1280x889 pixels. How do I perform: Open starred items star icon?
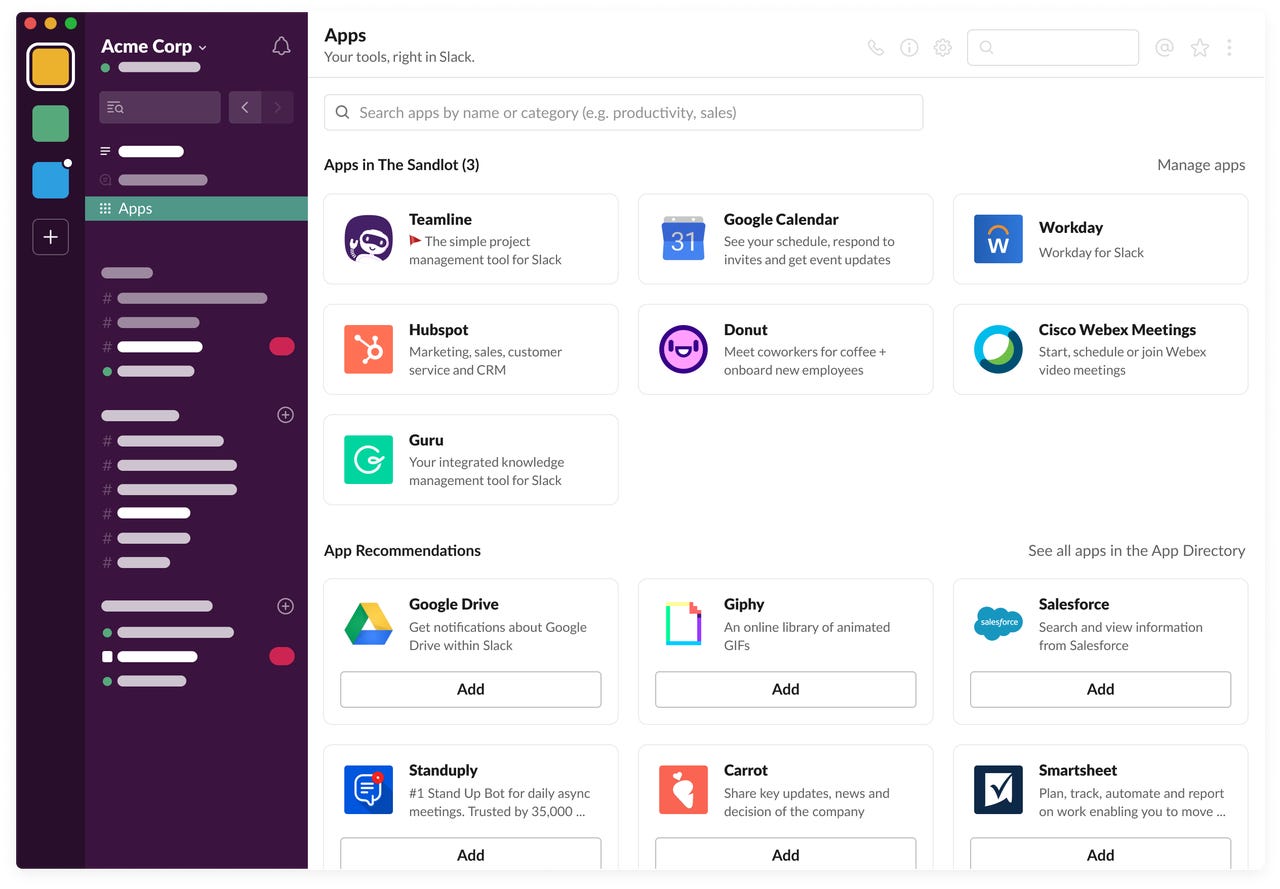pyautogui.click(x=1200, y=47)
